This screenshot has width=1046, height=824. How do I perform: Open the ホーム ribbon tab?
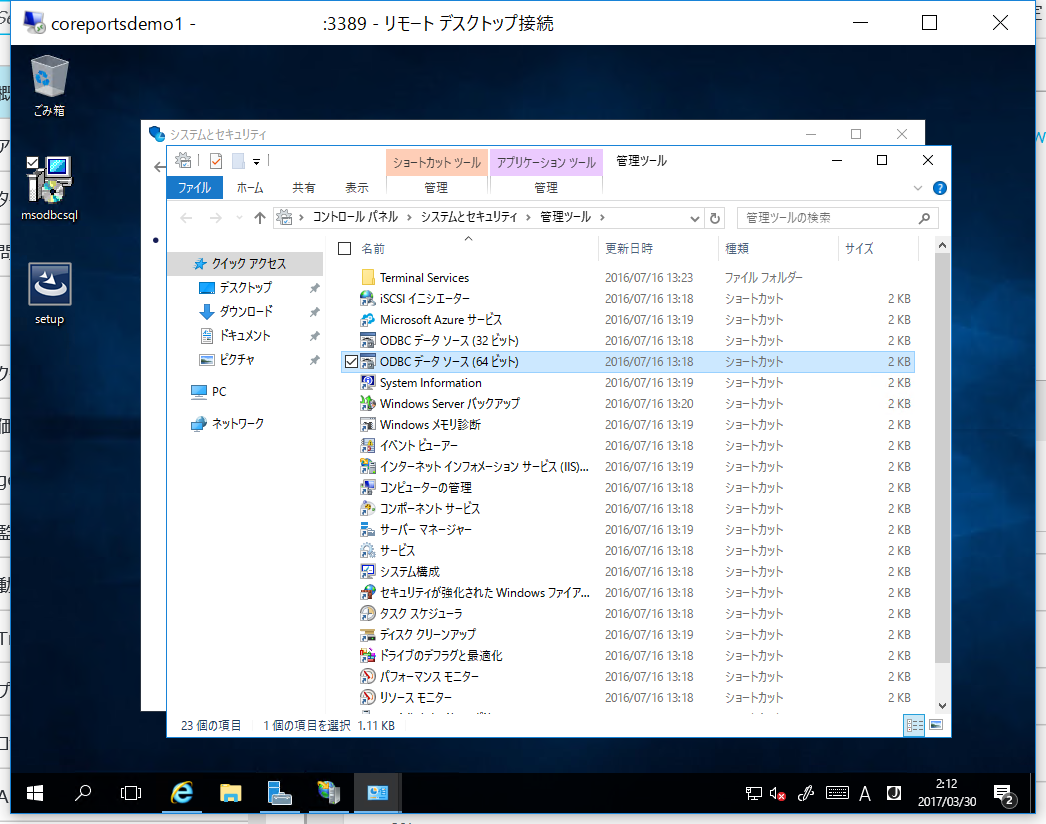tap(250, 187)
